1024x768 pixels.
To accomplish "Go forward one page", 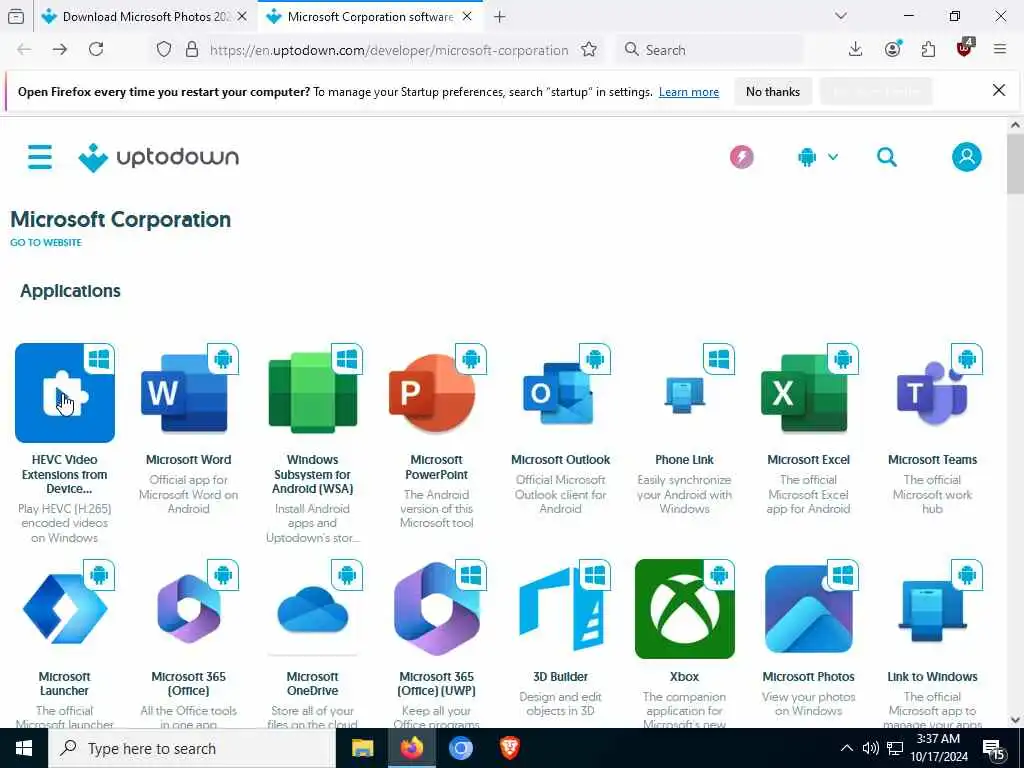I will 60,50.
